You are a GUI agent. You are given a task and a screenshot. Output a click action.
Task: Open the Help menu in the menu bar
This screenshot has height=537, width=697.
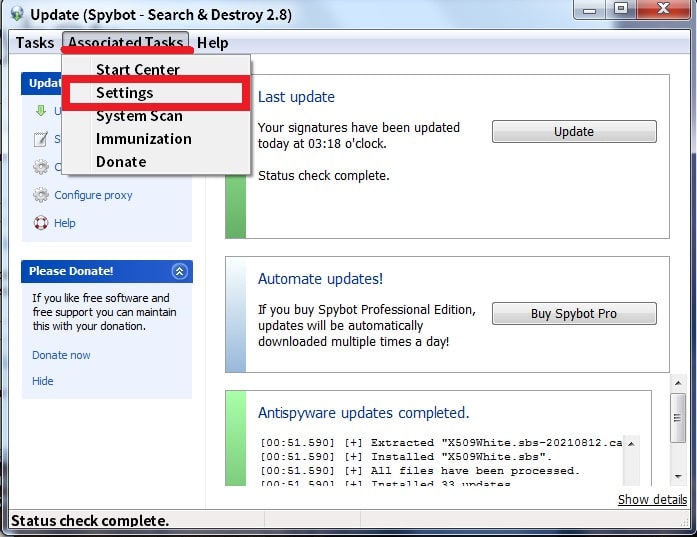[x=212, y=43]
